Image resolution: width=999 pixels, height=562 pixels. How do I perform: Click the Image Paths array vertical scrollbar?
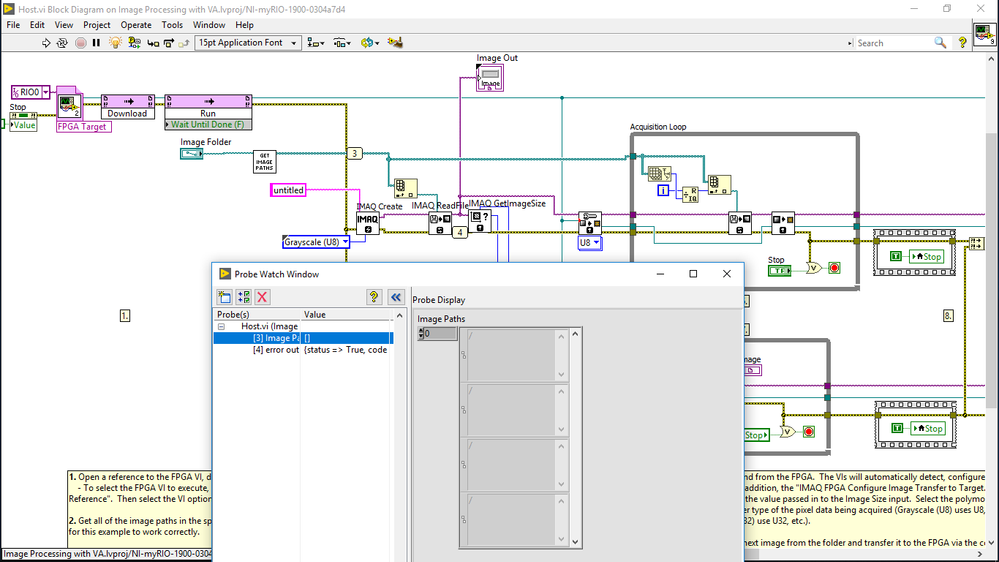(575, 438)
